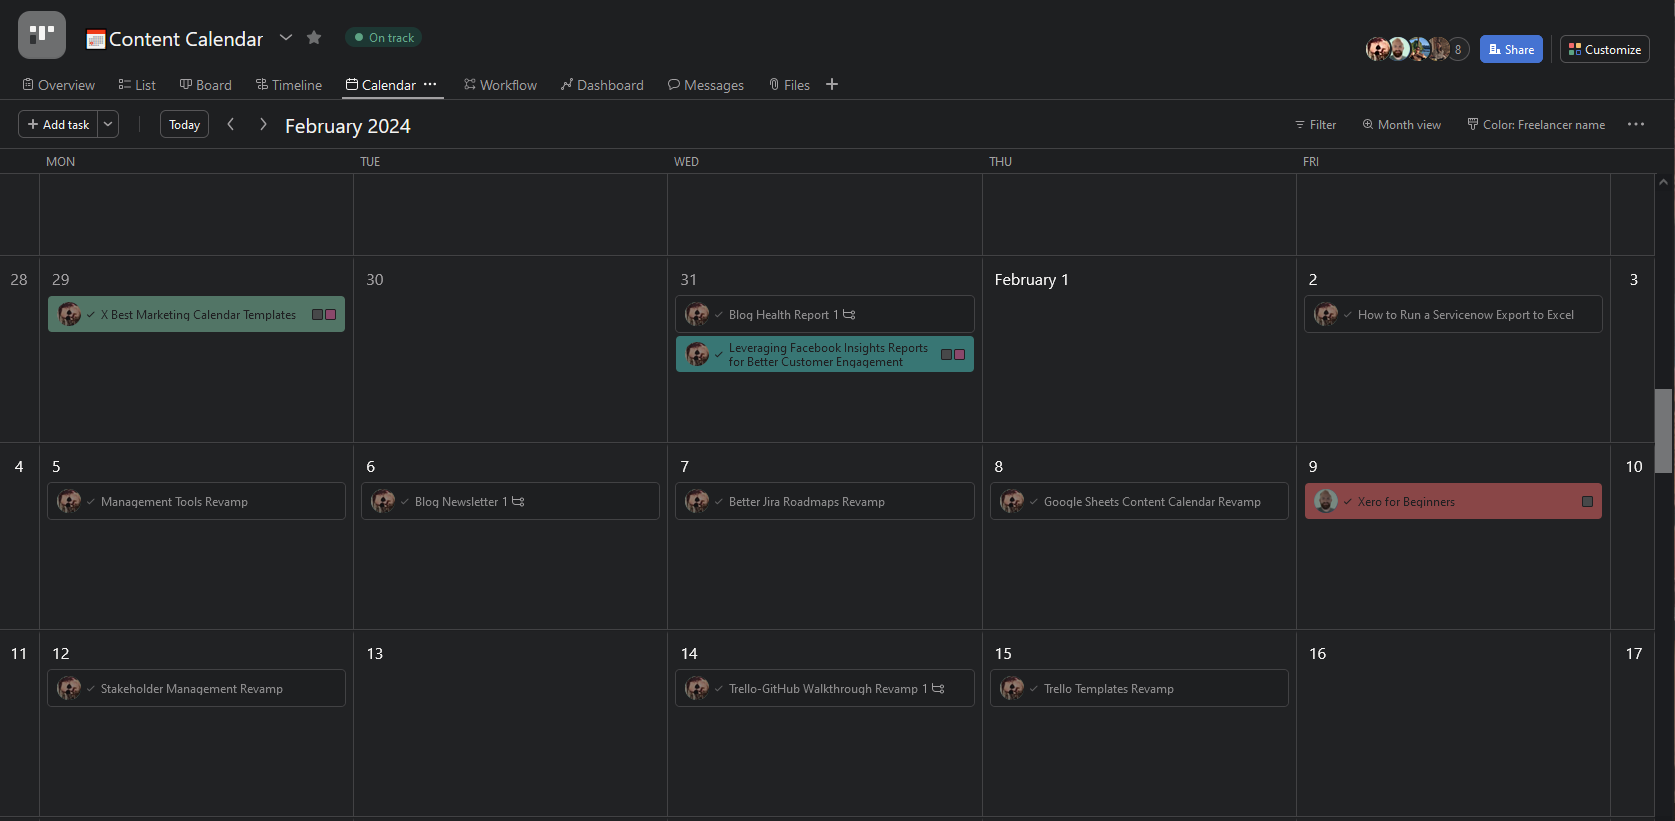This screenshot has width=1675, height=821.
Task: Click assignee avatar on How to Run Servicenow
Action: 1326,314
